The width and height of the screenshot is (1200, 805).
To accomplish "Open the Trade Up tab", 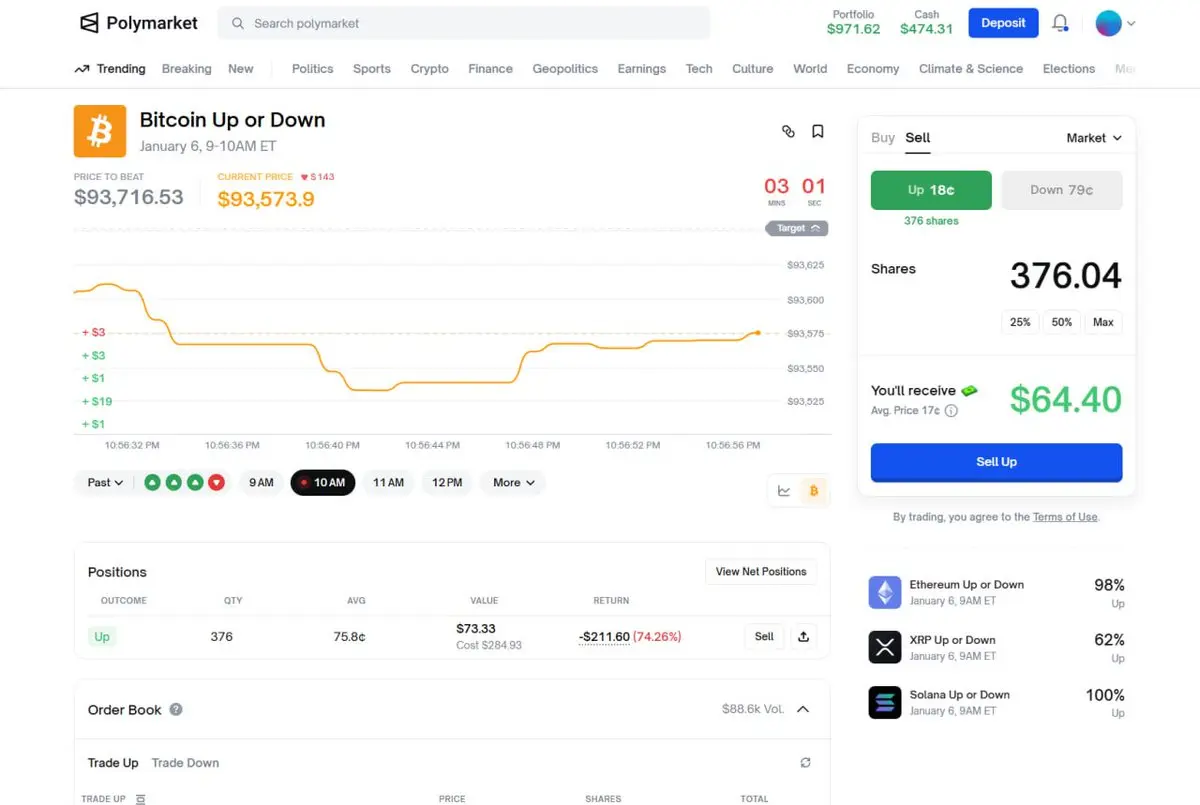I will [113, 763].
